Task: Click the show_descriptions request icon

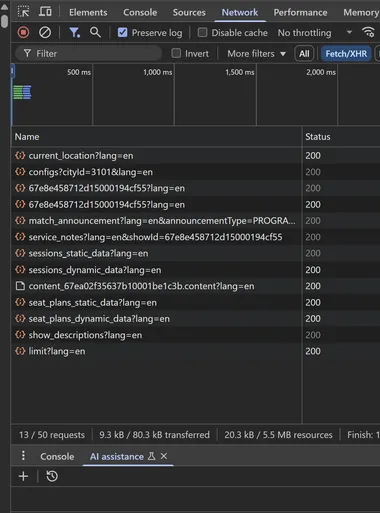Action: tap(20, 335)
